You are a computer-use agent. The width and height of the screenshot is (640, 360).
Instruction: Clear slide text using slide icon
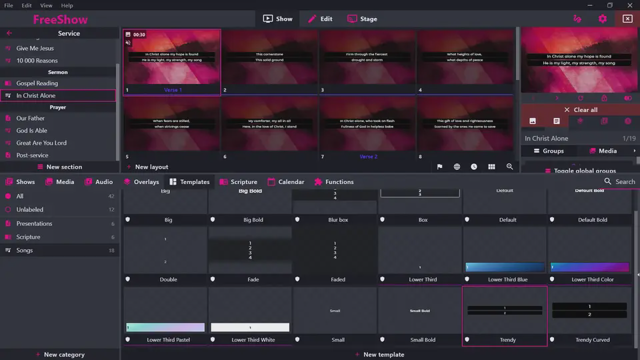pyautogui.click(x=556, y=121)
